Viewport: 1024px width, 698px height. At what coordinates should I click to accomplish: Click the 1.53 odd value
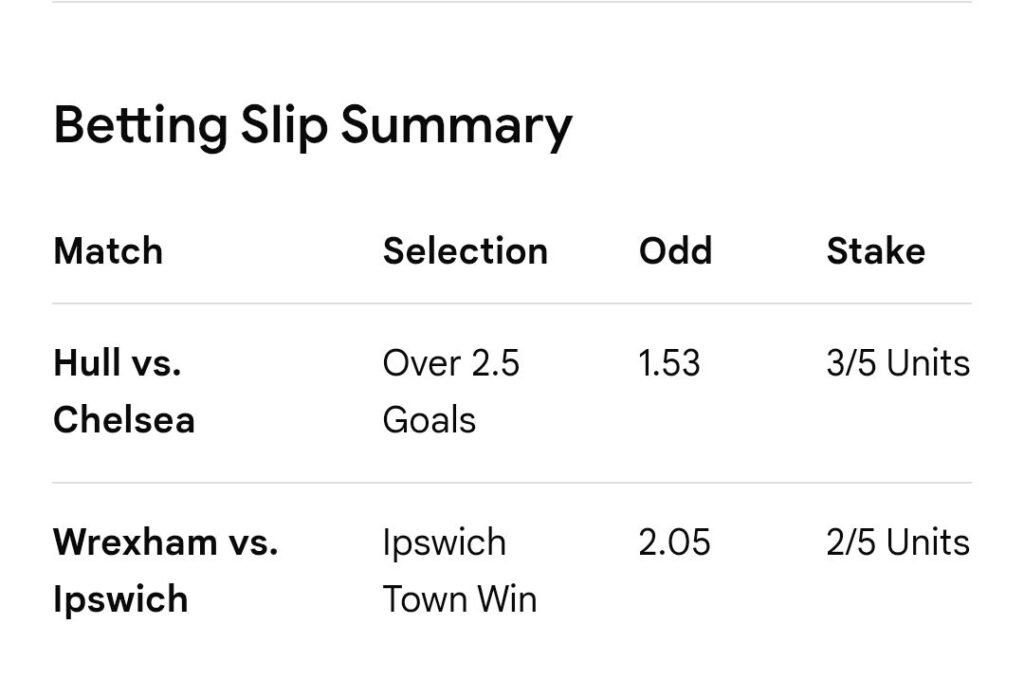click(x=669, y=363)
